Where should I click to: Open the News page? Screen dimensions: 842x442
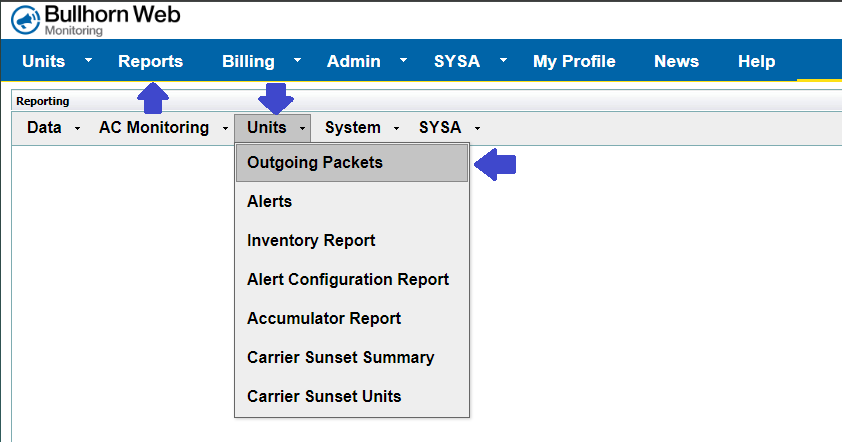coord(677,61)
